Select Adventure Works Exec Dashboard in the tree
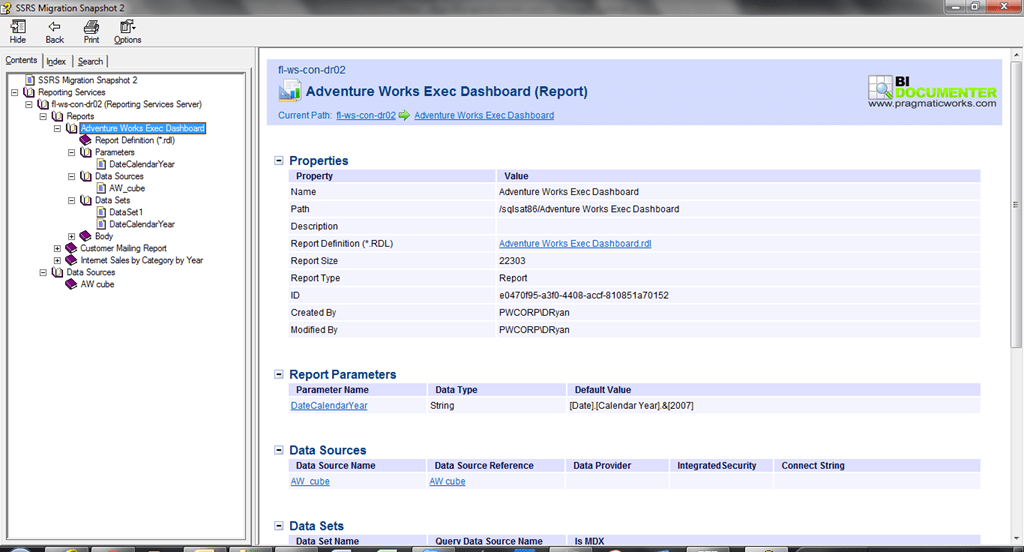 point(142,128)
